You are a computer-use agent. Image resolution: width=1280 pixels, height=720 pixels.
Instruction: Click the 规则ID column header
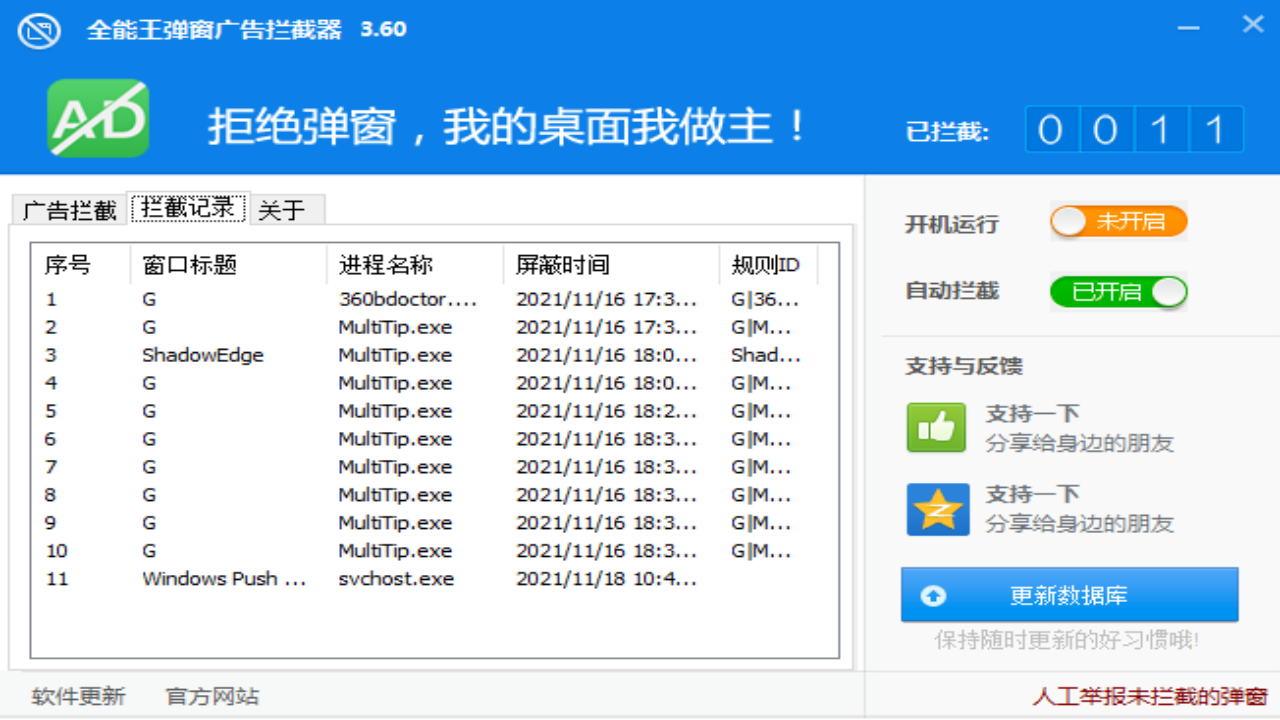click(x=765, y=265)
